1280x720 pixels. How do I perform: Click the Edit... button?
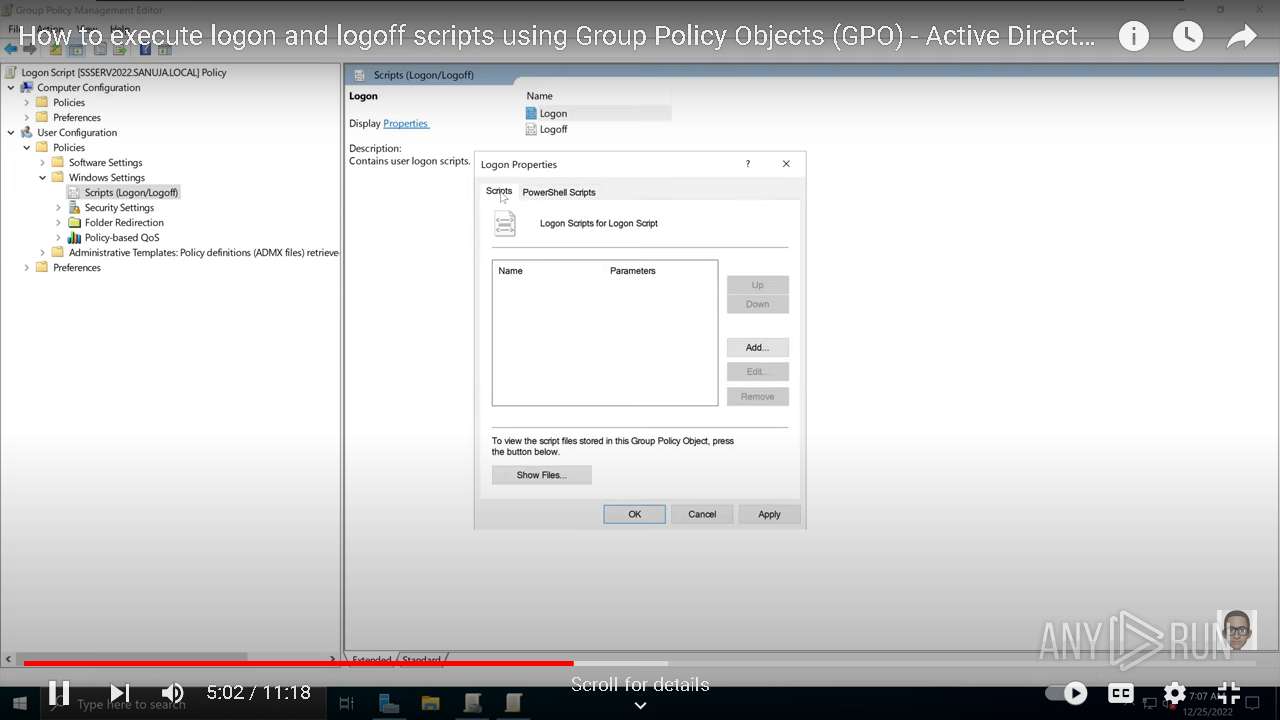(758, 371)
